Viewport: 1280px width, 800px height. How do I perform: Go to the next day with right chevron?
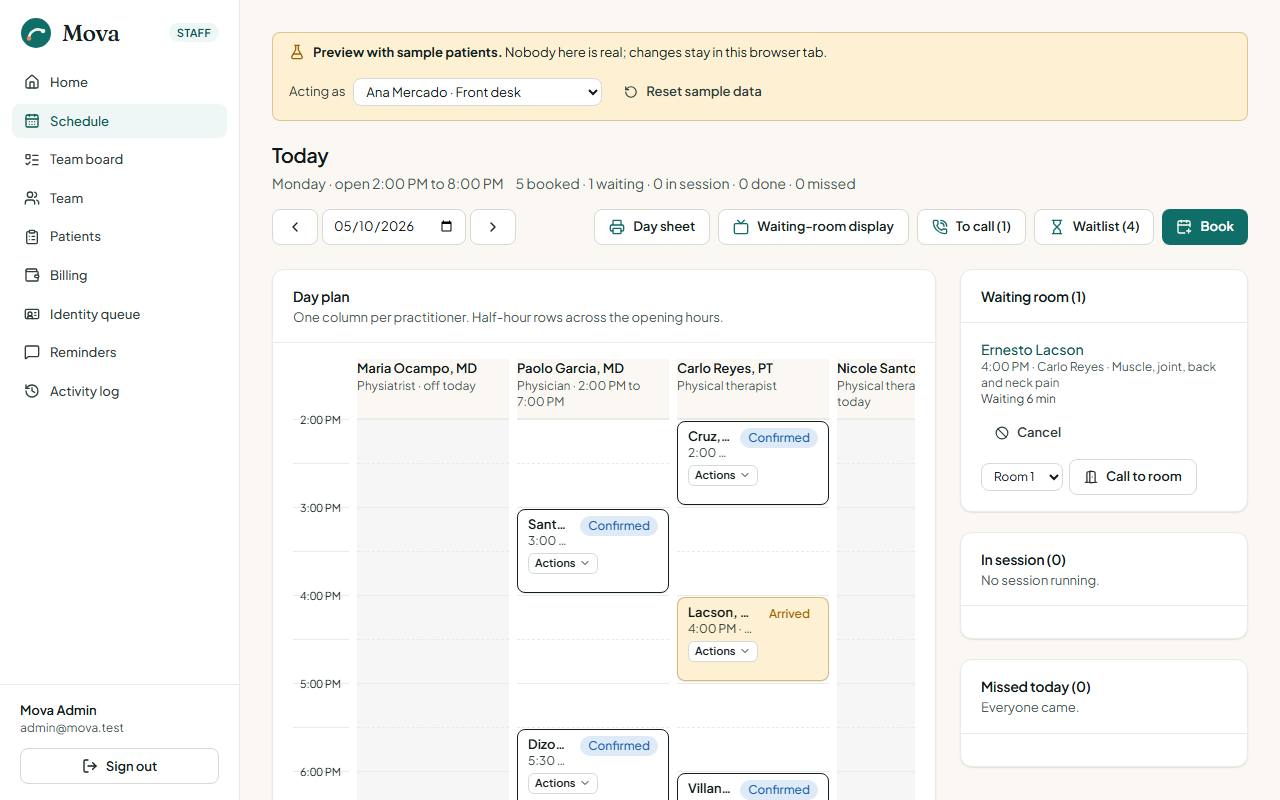[x=493, y=227]
